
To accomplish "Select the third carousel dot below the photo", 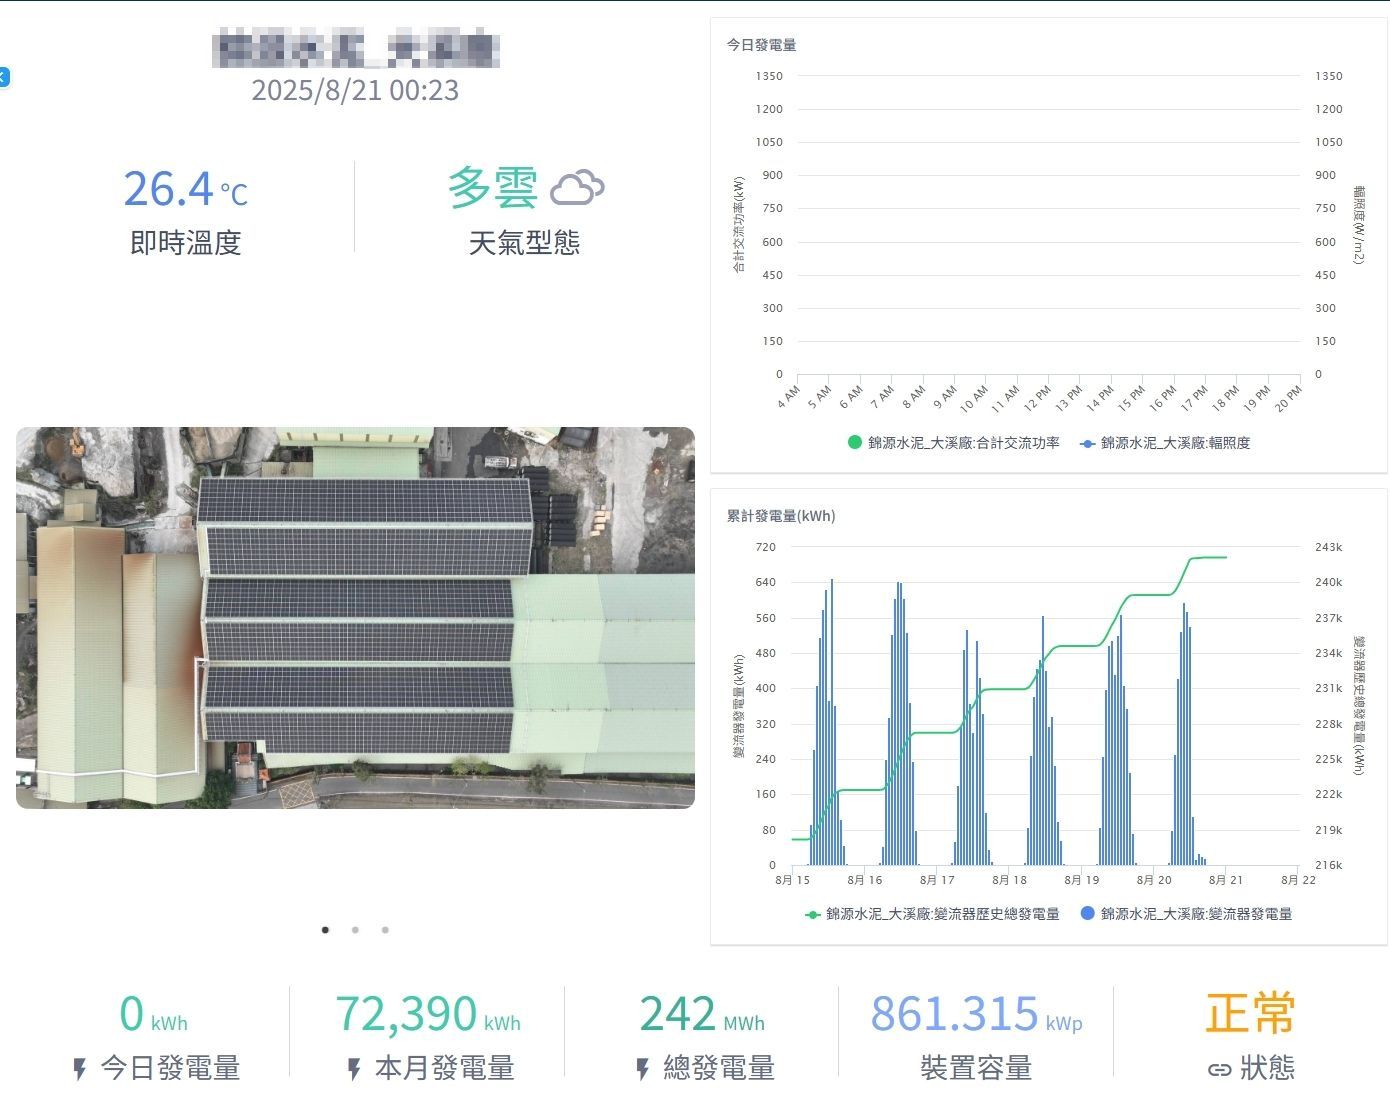I will click(x=384, y=930).
